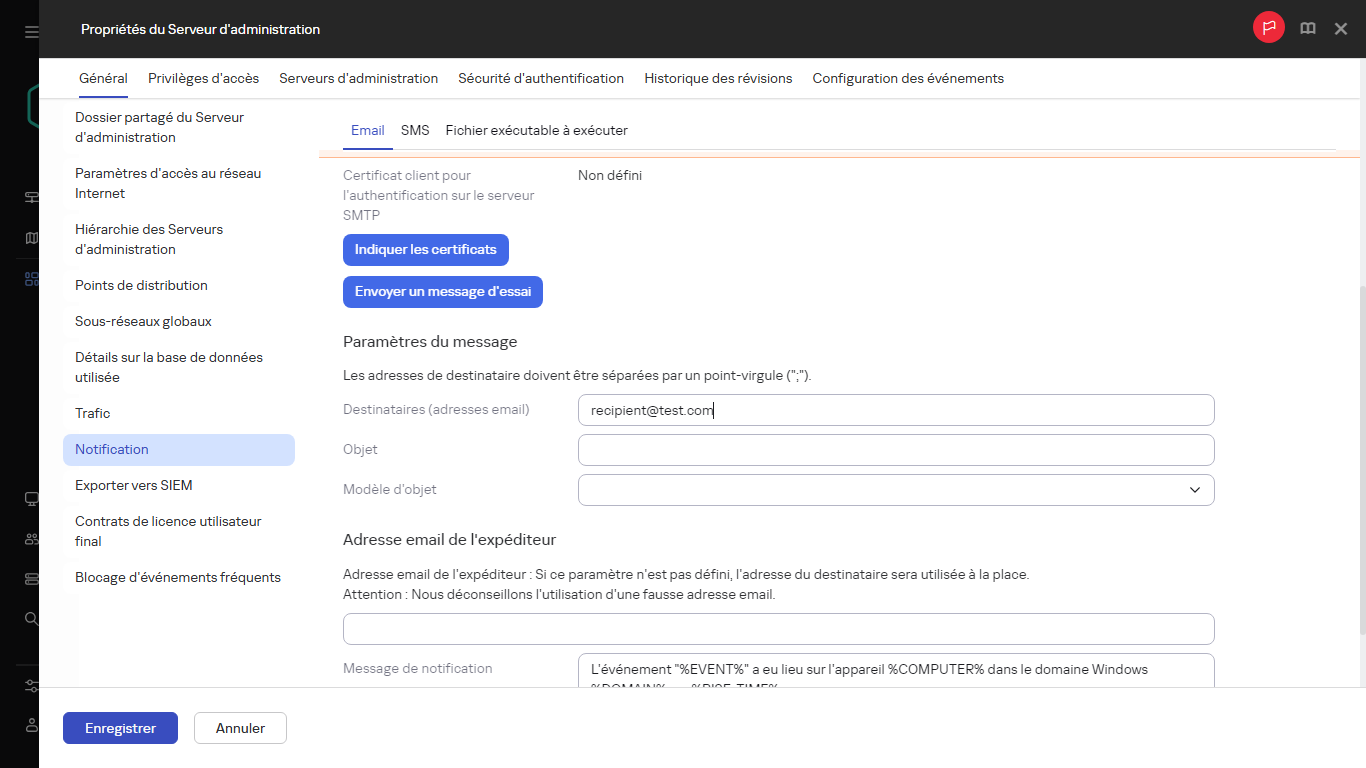The height and width of the screenshot is (768, 1366).
Task: Open notifications via the red flag icon
Action: click(1268, 28)
